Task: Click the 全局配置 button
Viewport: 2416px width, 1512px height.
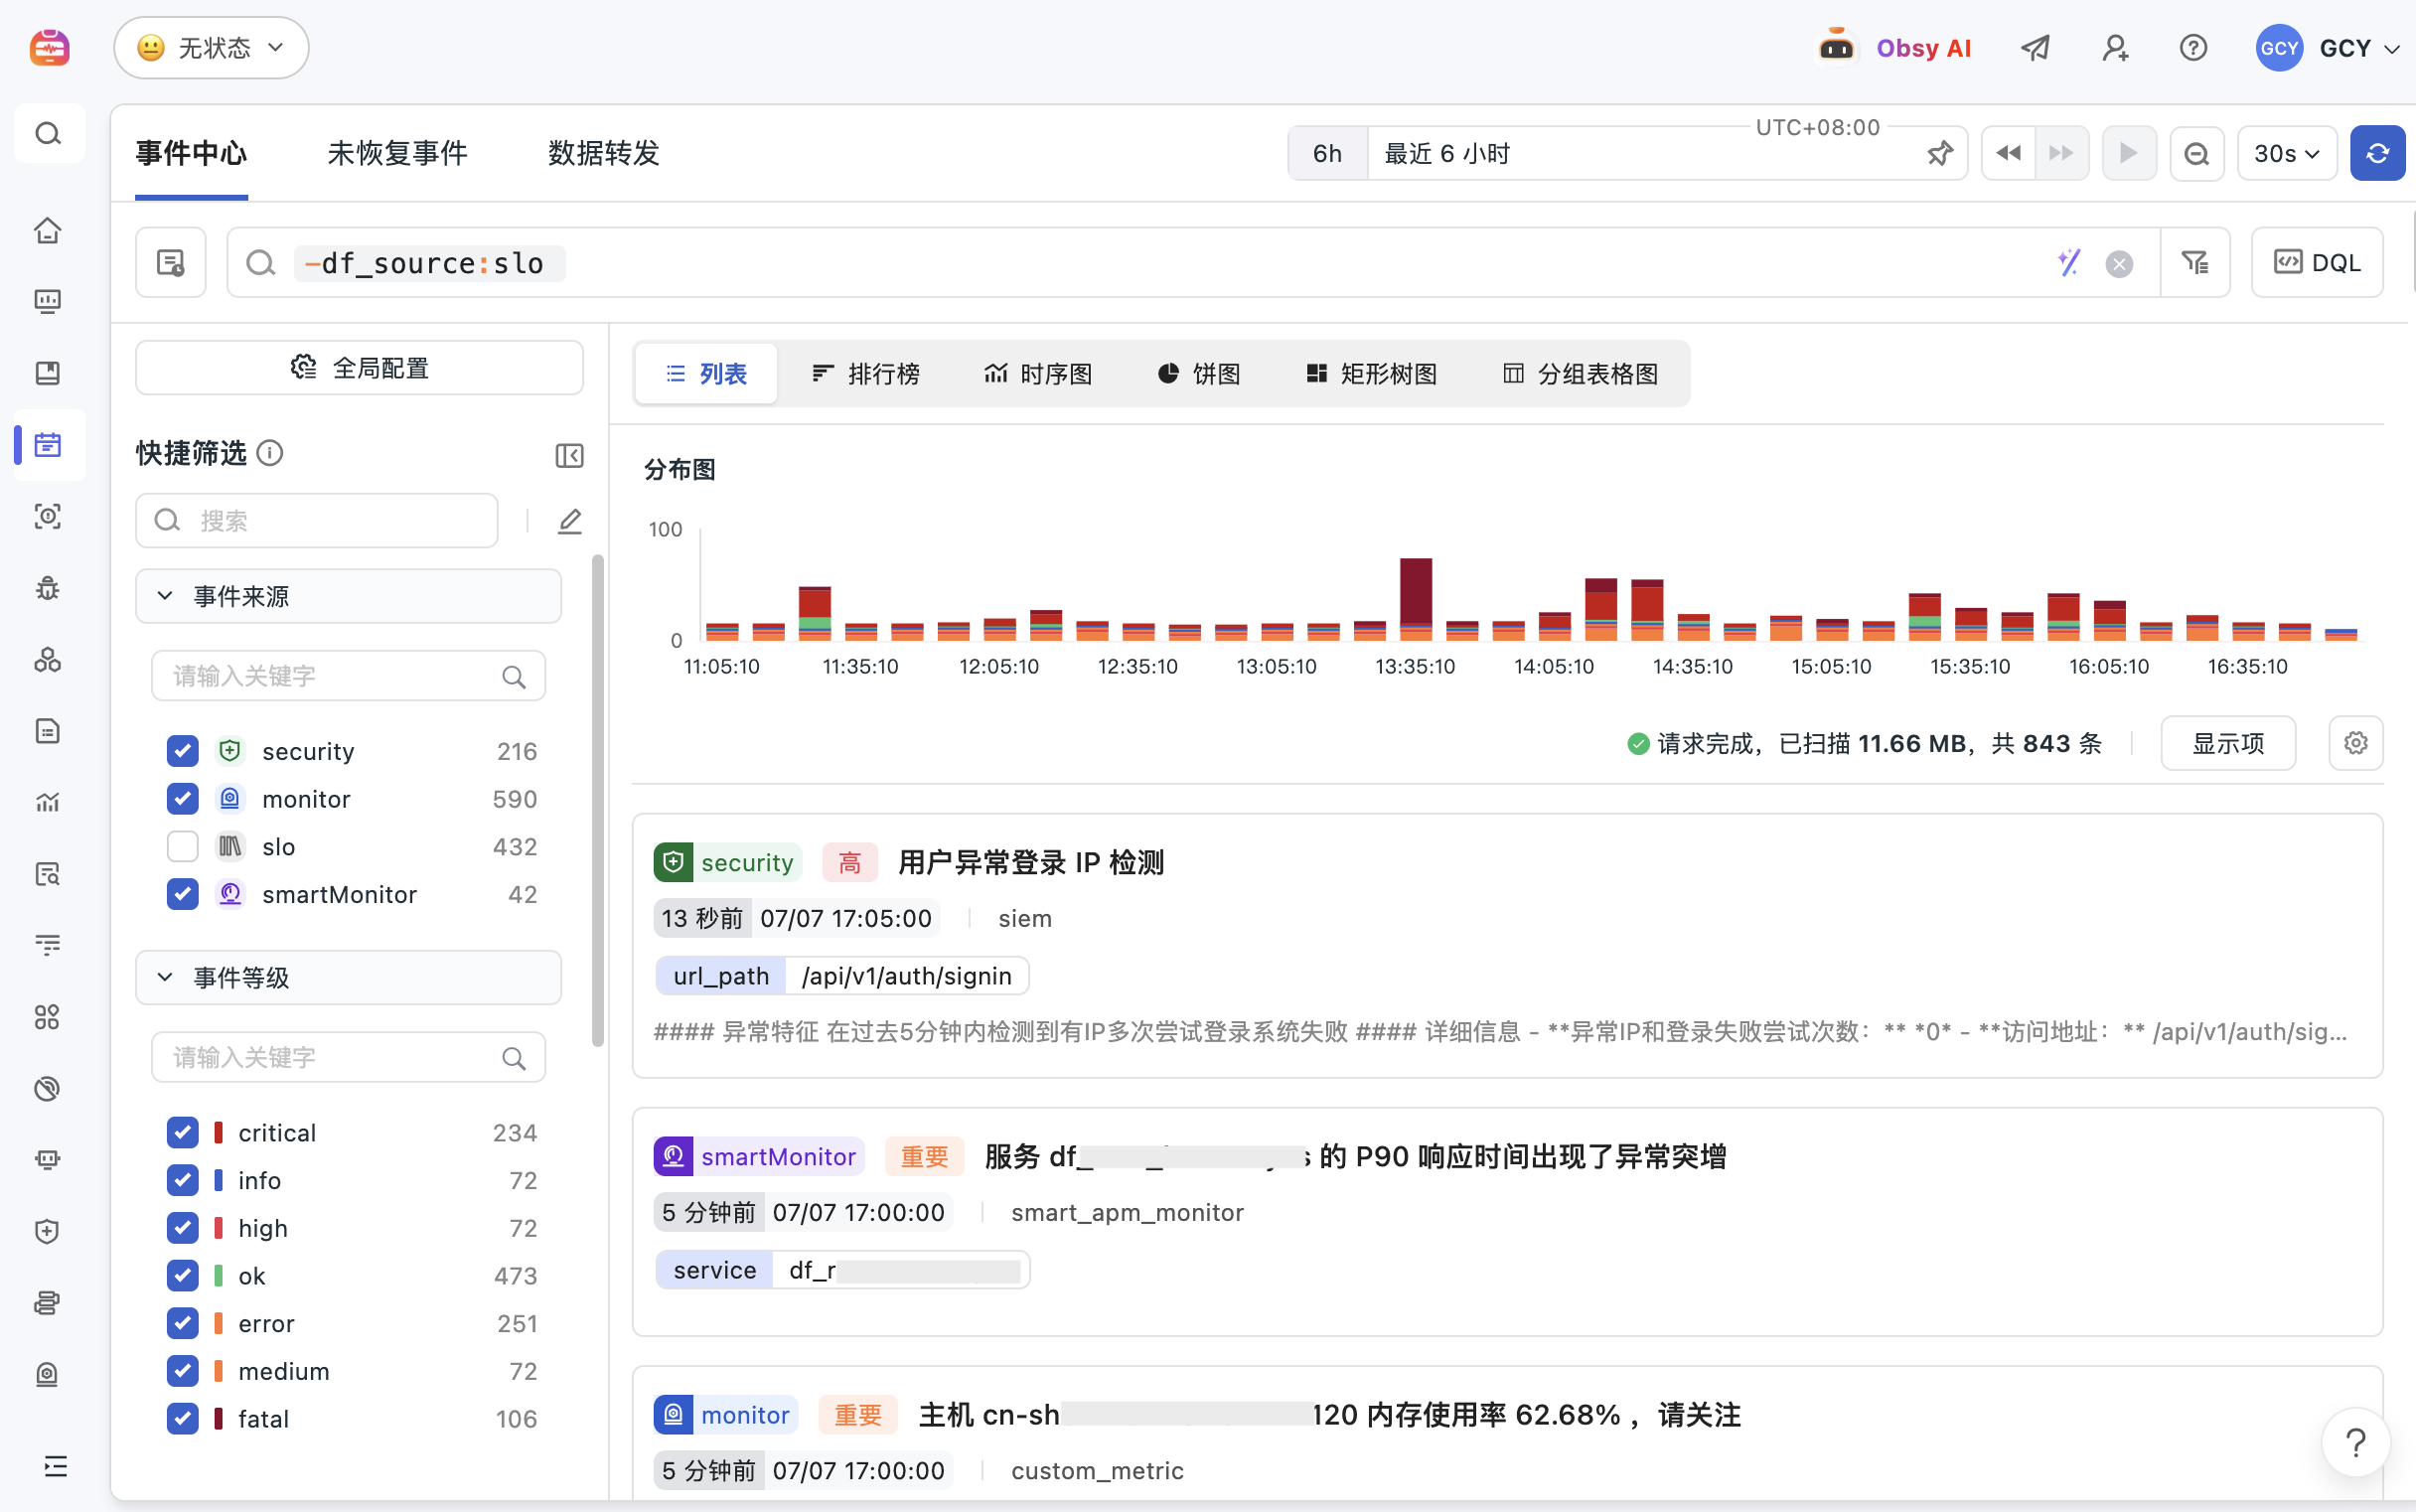Action: tap(359, 367)
